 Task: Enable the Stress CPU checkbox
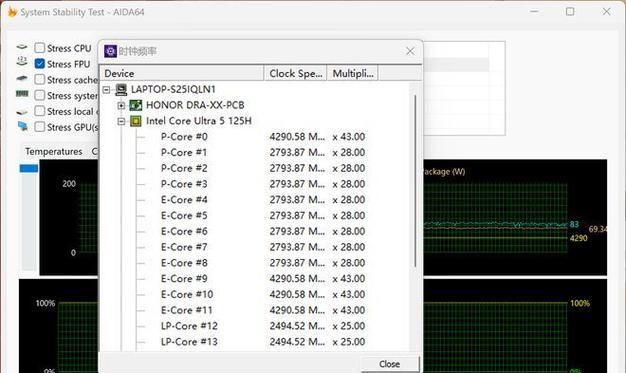click(x=40, y=48)
